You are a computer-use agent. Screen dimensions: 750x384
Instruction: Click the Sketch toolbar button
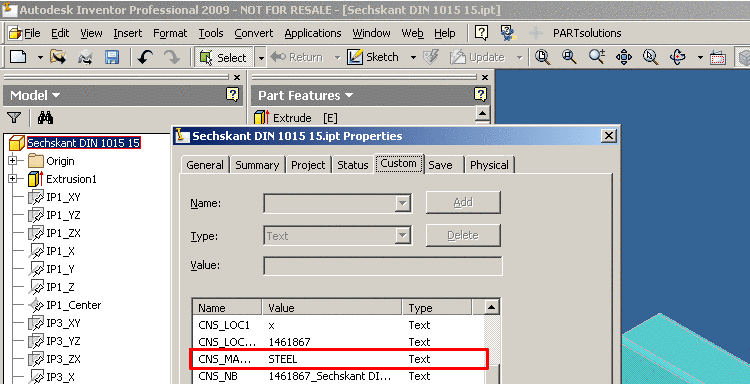[x=373, y=57]
